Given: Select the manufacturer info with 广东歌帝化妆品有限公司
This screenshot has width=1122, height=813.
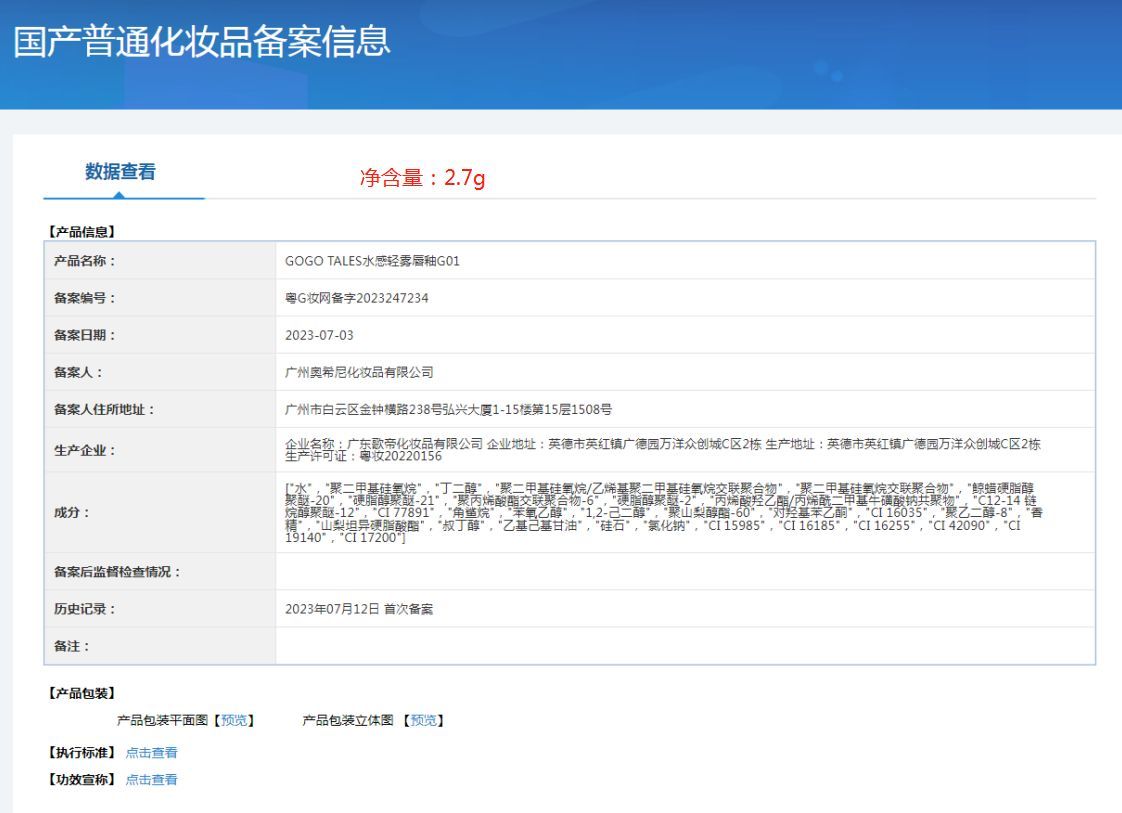Looking at the screenshot, I should point(663,450).
